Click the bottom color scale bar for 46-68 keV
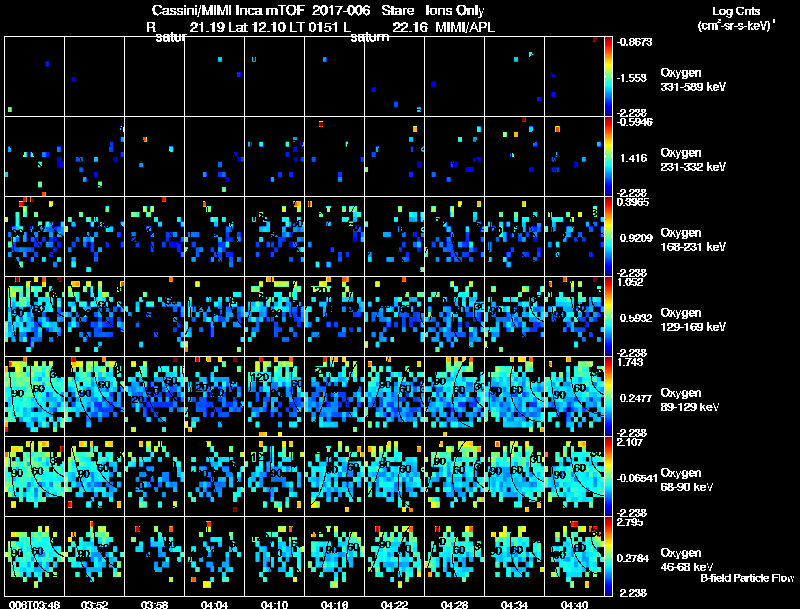Viewport: 800px width, 609px height. 608,556
